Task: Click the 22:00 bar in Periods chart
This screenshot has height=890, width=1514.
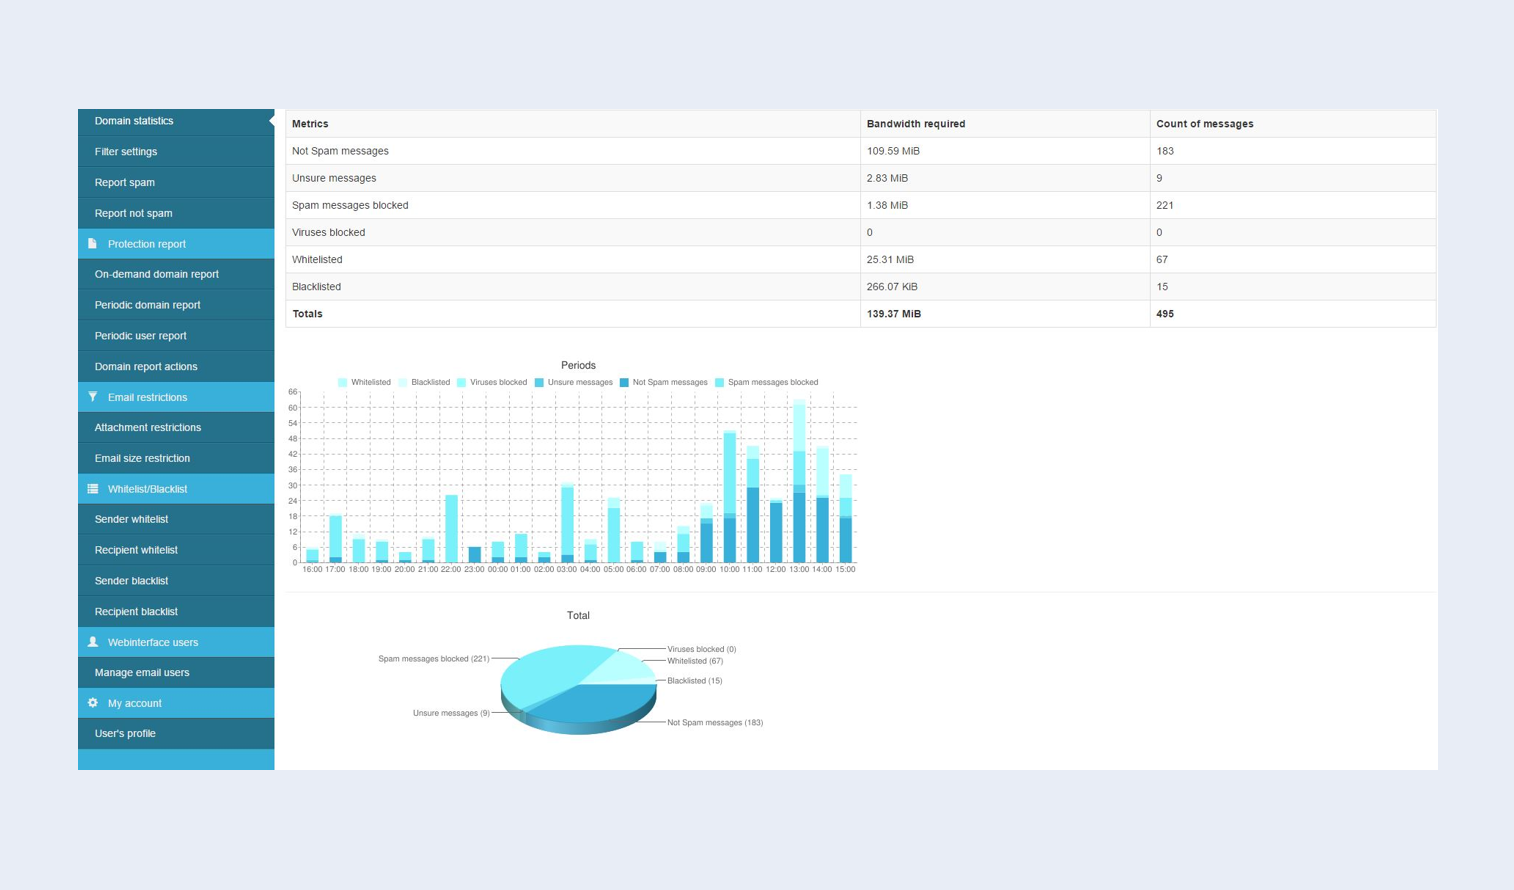Action: pyautogui.click(x=451, y=529)
